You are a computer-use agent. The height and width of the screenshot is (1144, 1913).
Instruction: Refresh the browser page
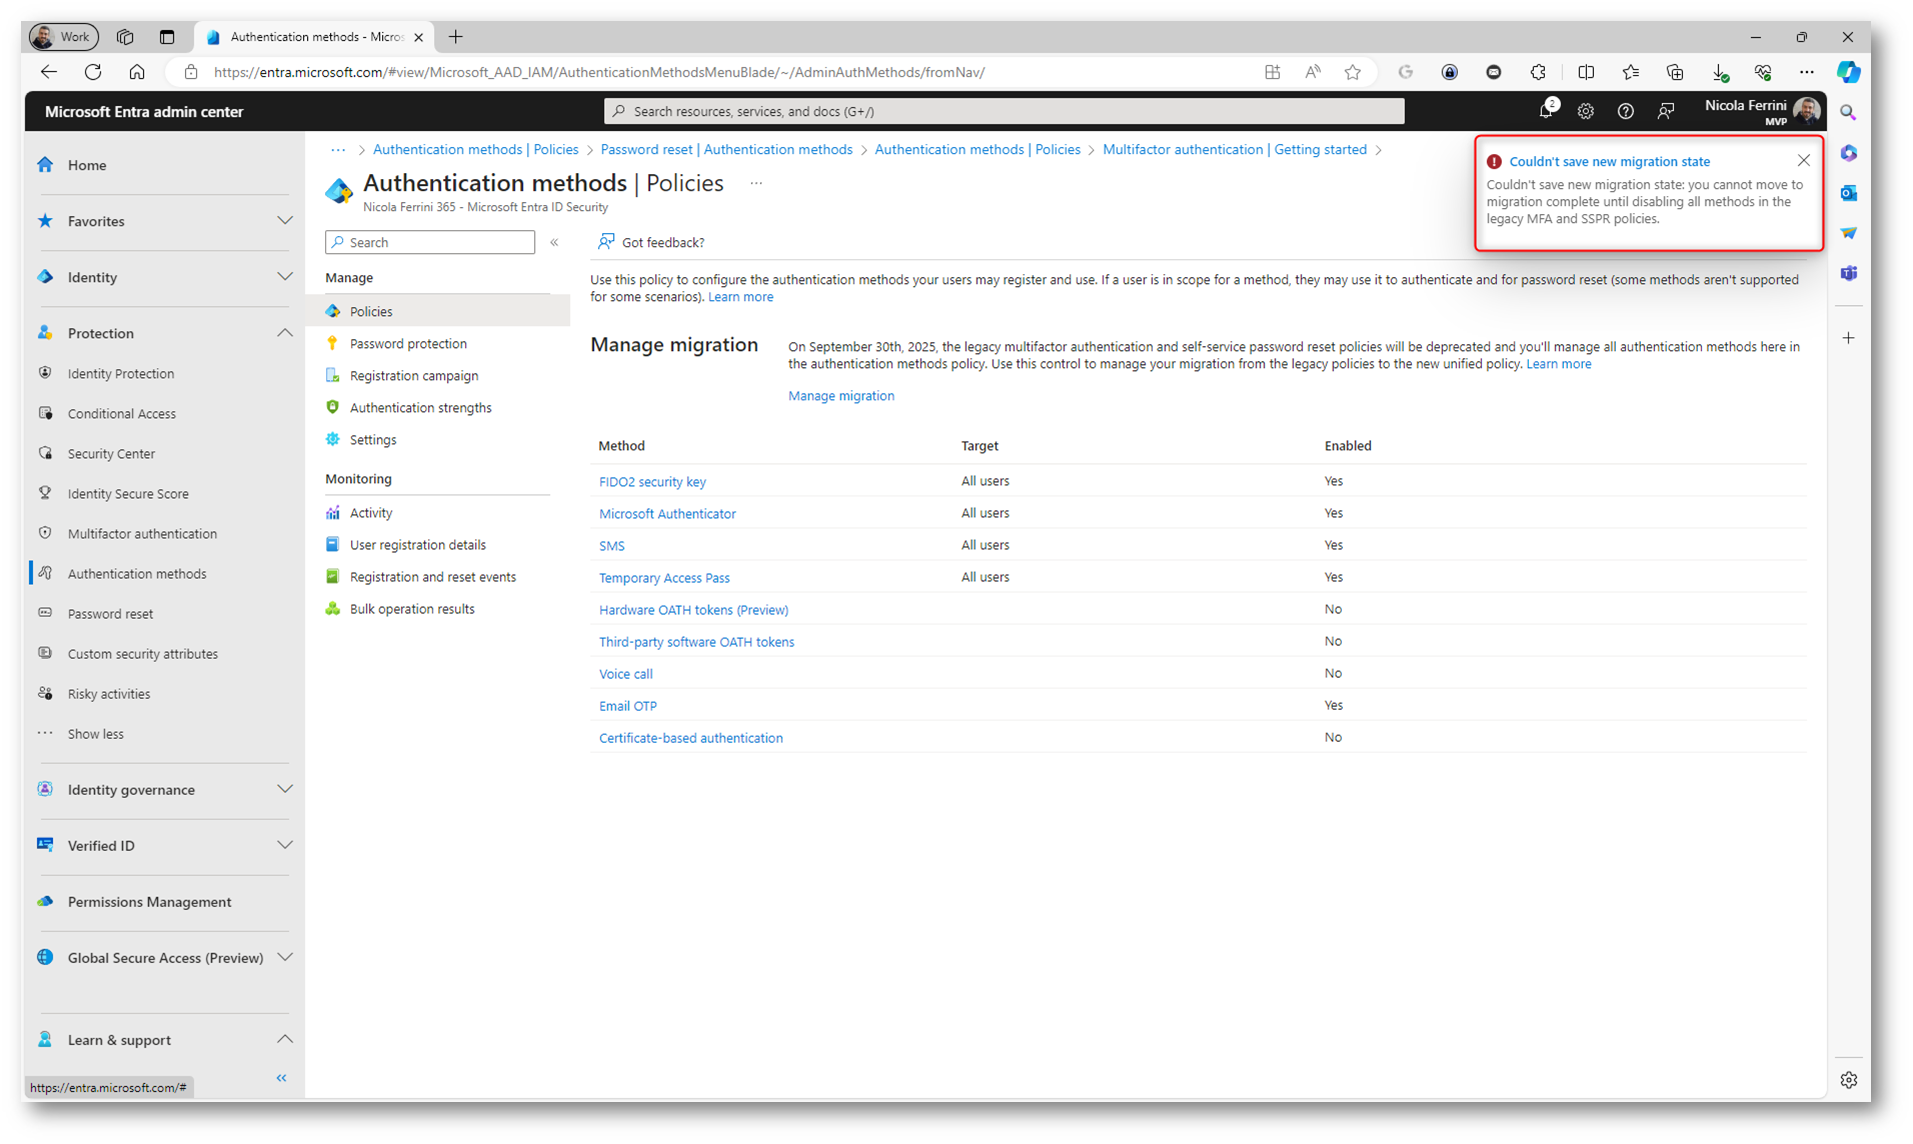(x=93, y=72)
